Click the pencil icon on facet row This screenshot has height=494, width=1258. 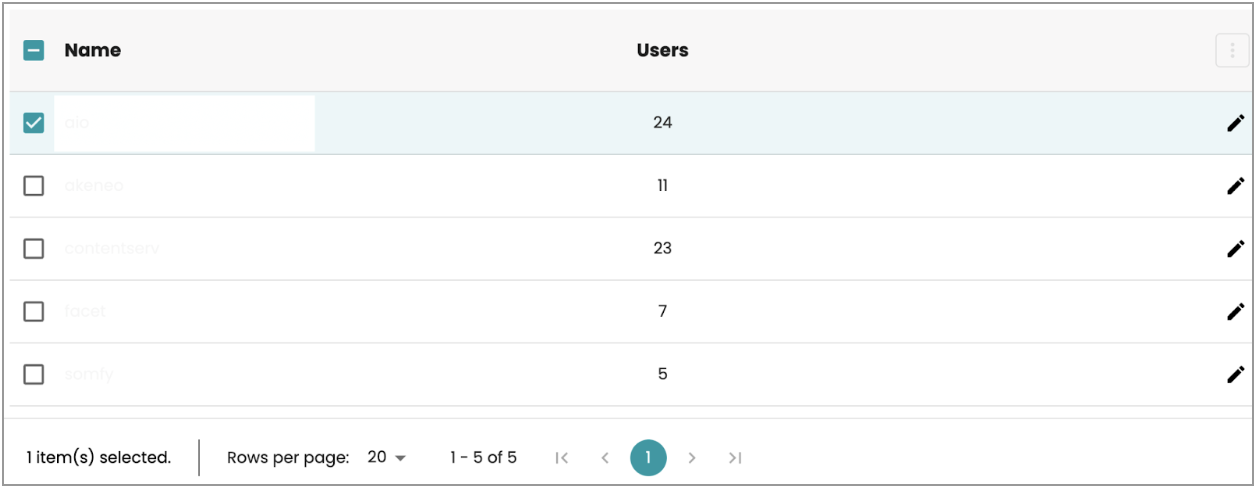coord(1236,311)
